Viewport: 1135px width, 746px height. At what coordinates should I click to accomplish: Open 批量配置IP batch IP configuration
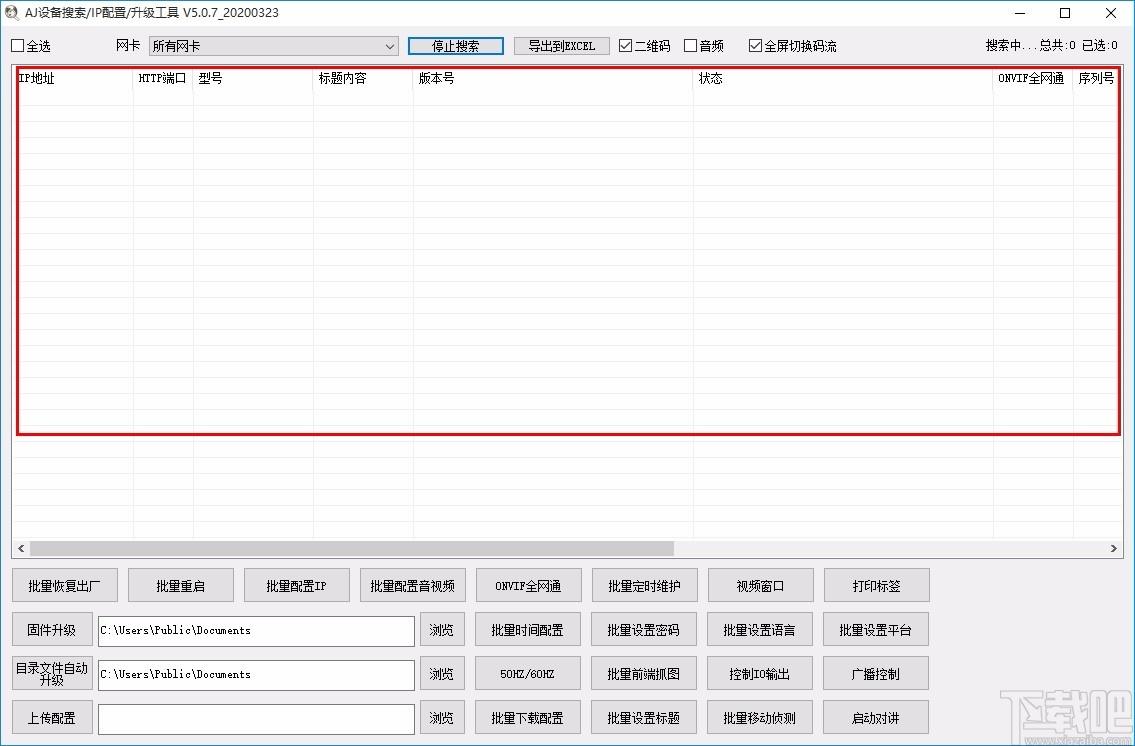click(297, 585)
